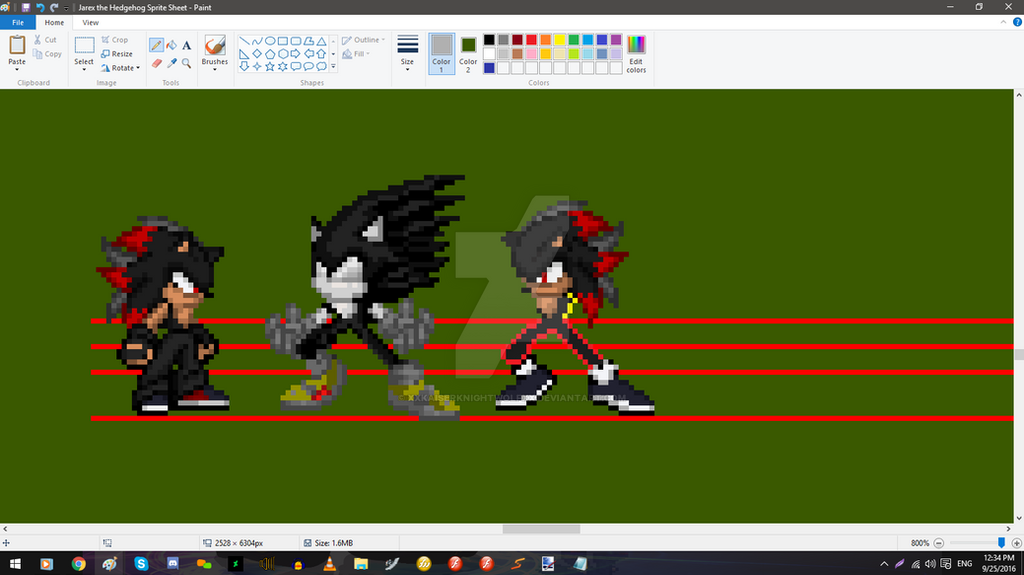Click the Cut button
Screen dimensions: 1024x575
point(46,40)
